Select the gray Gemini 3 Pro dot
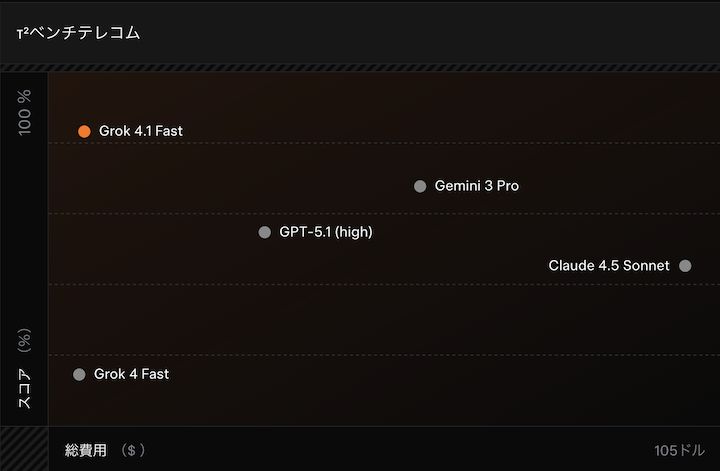The height and width of the screenshot is (471, 720). (x=420, y=186)
